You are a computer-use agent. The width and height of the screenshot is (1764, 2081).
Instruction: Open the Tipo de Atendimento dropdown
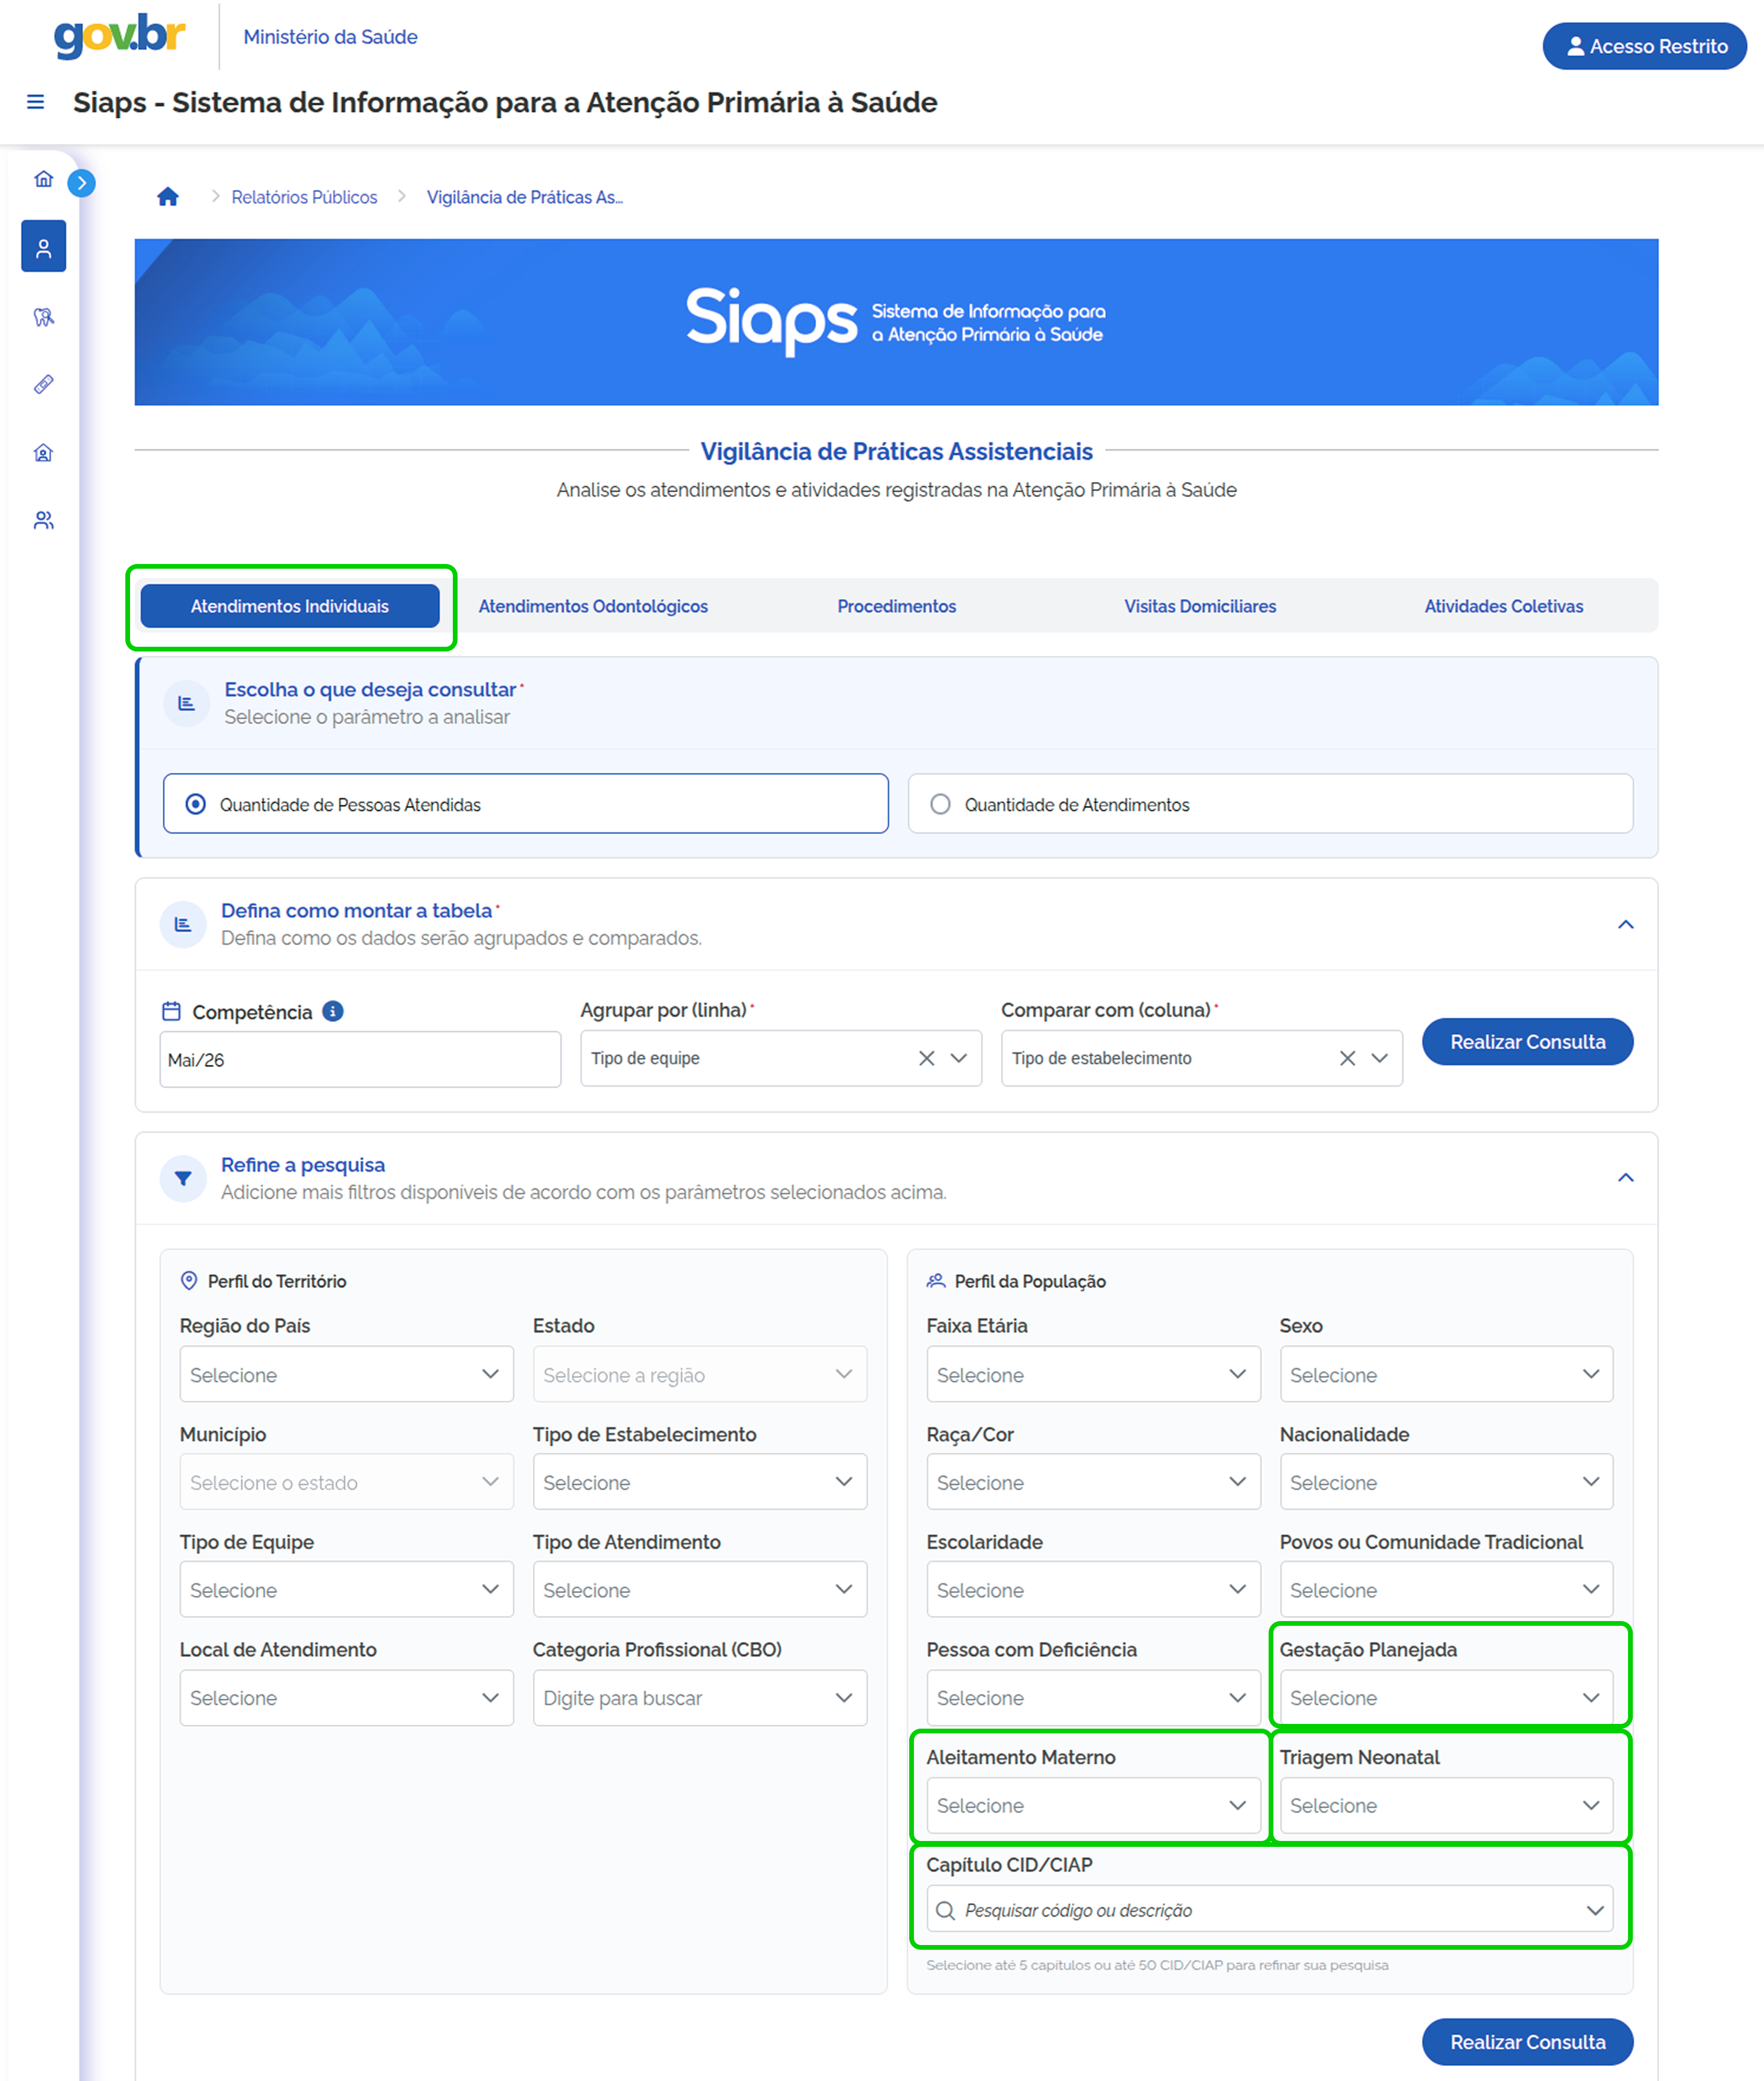[x=700, y=1589]
